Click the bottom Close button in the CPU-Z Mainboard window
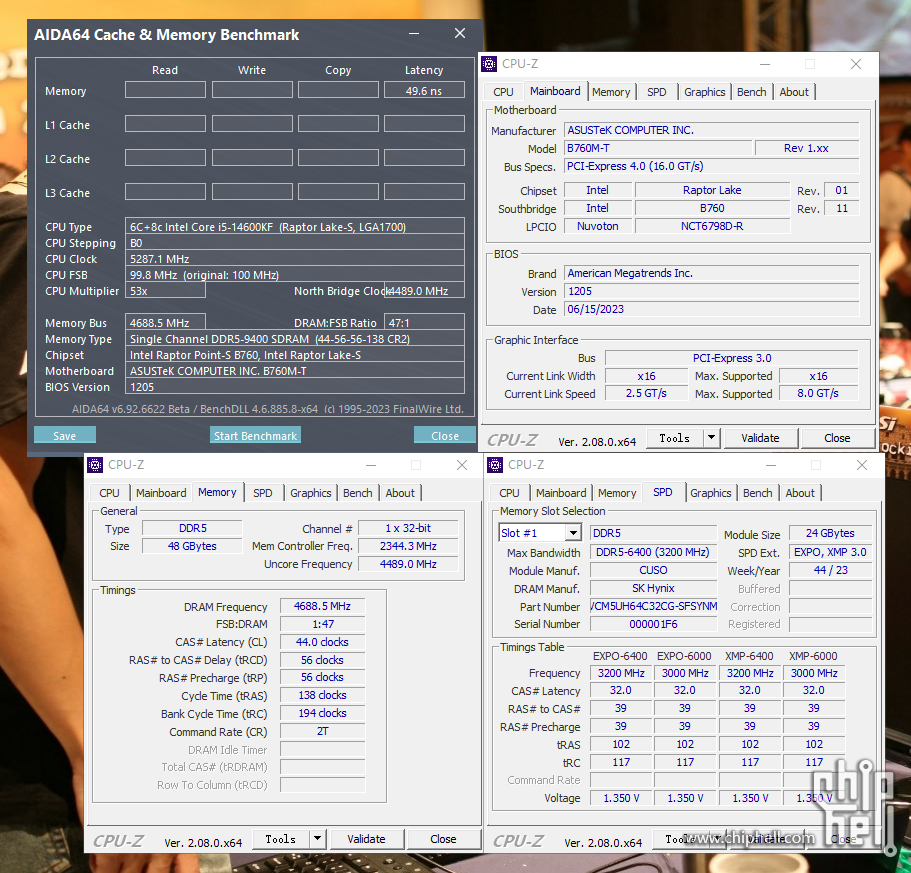 tap(837, 438)
